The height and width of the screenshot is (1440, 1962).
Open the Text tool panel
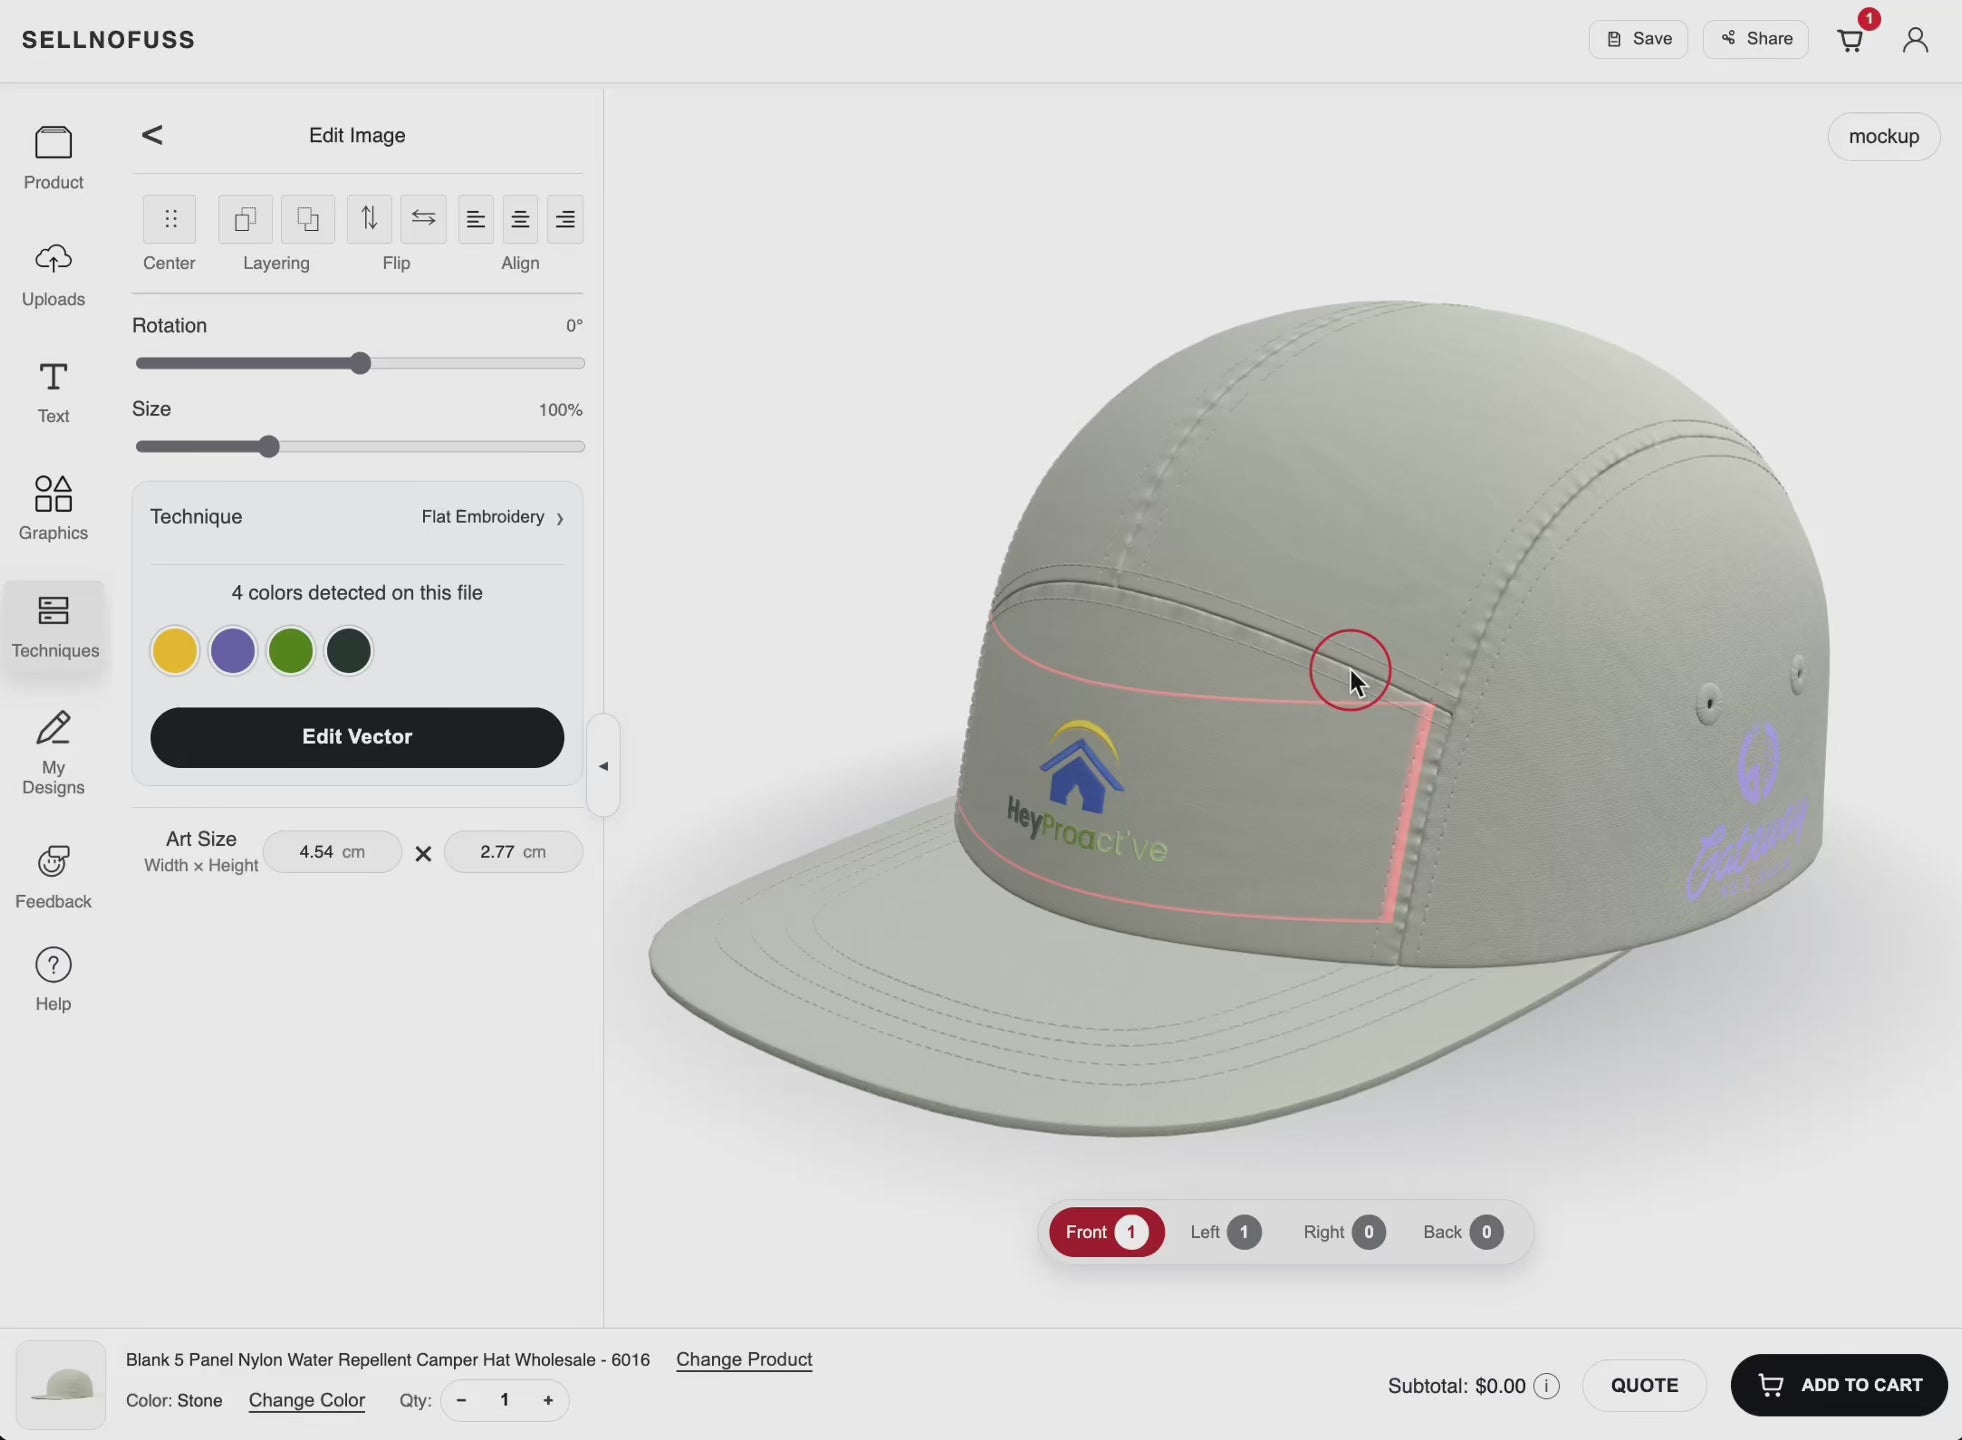pyautogui.click(x=53, y=391)
